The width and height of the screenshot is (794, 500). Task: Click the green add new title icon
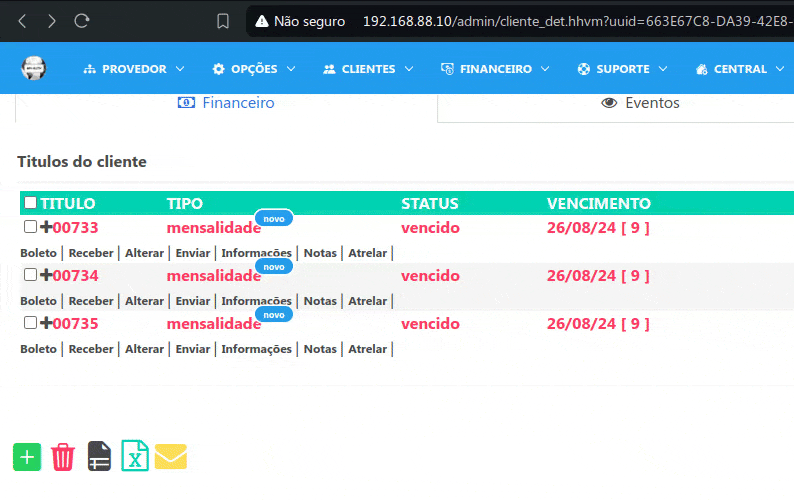click(x=27, y=457)
